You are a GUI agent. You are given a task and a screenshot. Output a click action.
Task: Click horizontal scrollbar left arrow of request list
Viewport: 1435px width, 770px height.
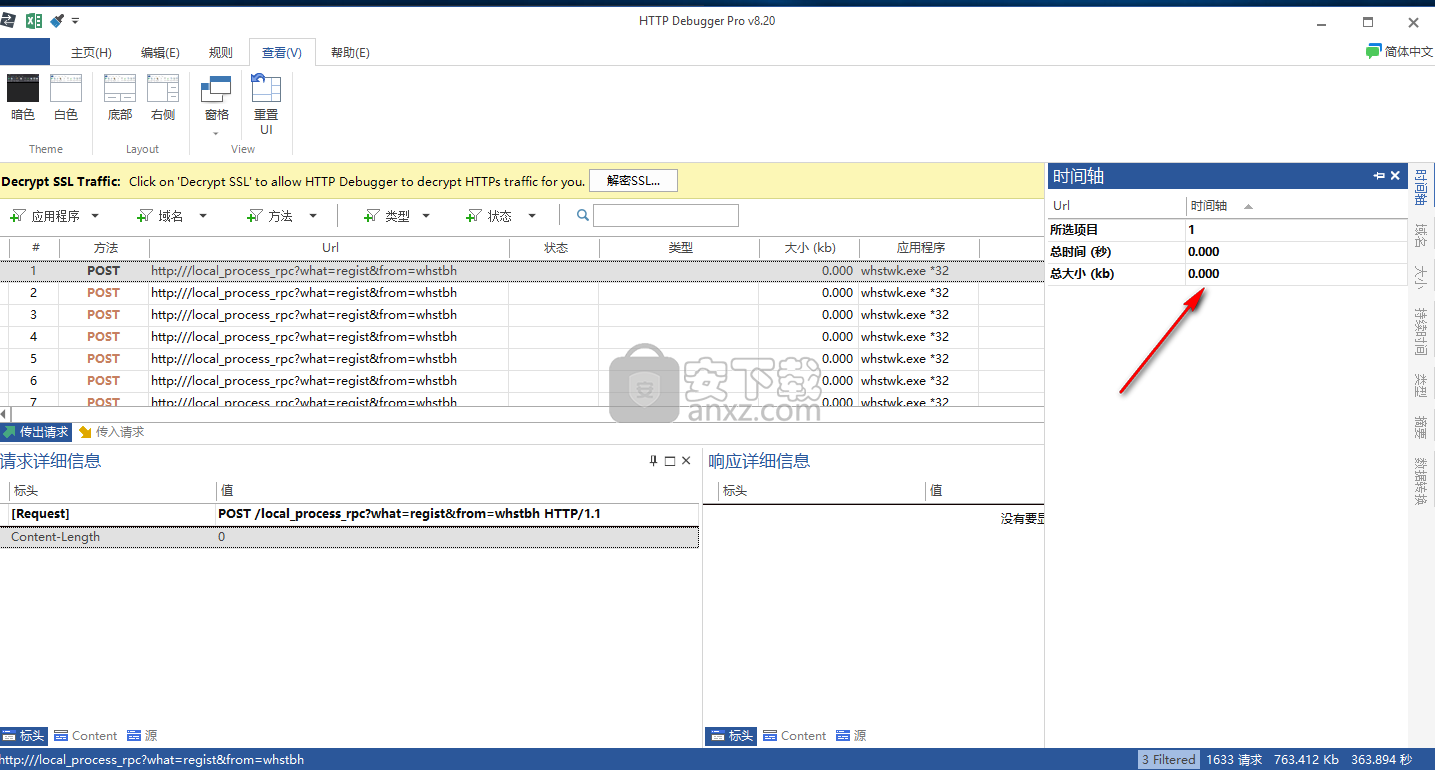pyautogui.click(x=4, y=414)
